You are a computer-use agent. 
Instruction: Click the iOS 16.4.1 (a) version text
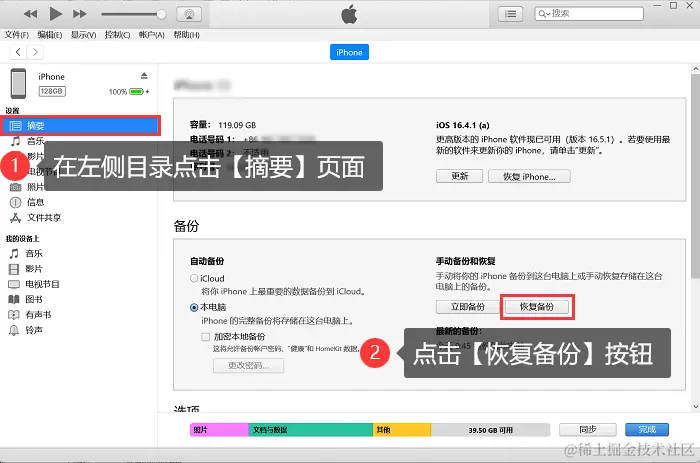(462, 125)
